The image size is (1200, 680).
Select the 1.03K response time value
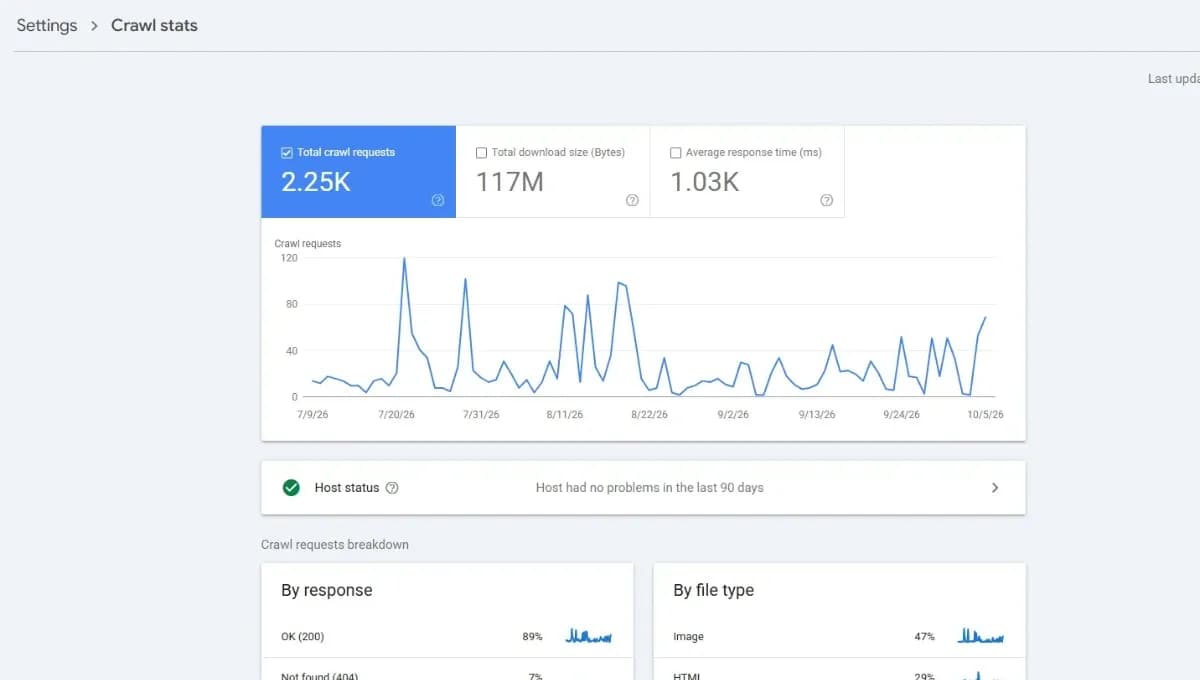[705, 182]
